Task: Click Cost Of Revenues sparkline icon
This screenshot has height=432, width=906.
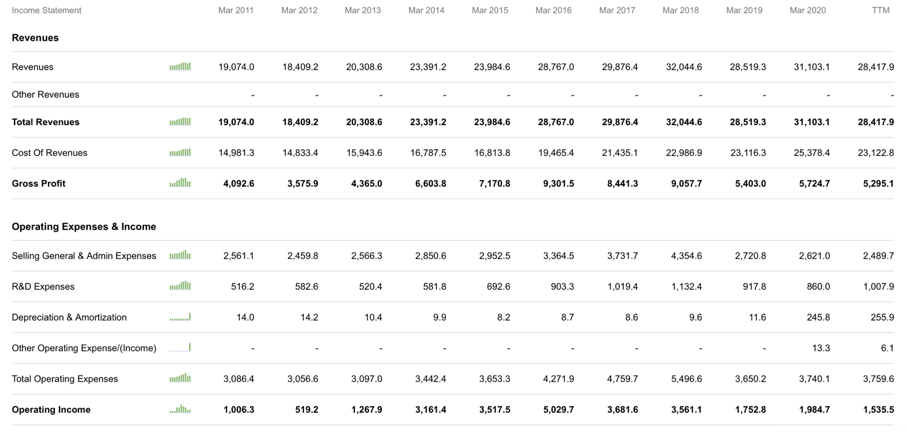Action: pos(180,152)
